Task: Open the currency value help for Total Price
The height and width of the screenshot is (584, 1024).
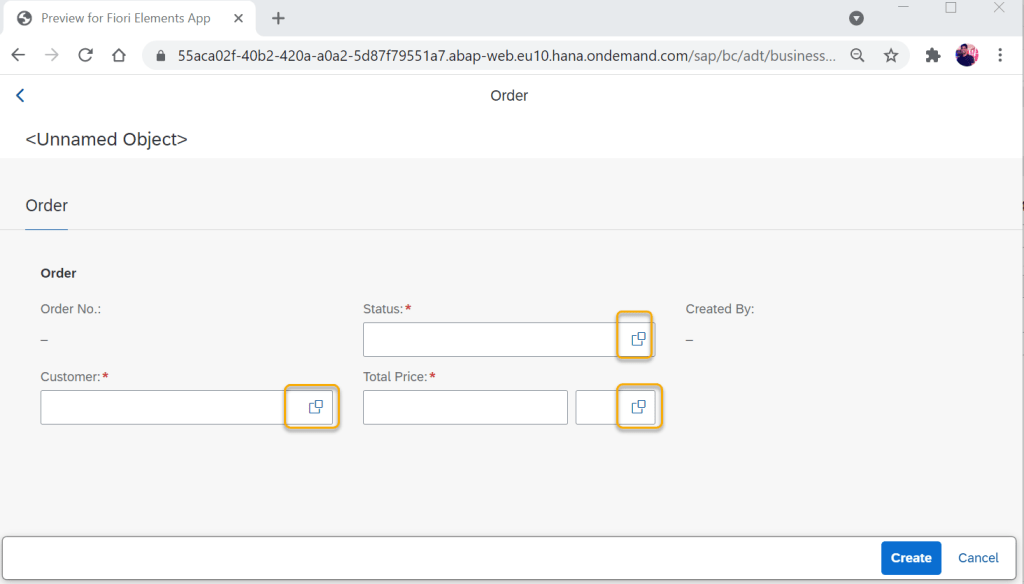Action: (x=638, y=407)
